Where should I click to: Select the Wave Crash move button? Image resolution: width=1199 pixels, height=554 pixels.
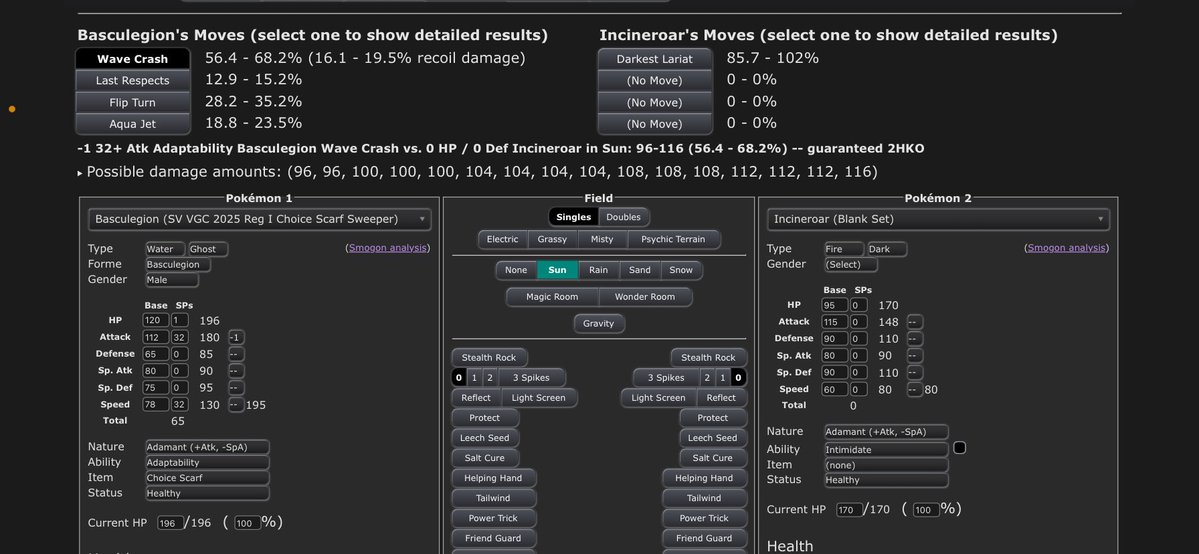(132, 59)
